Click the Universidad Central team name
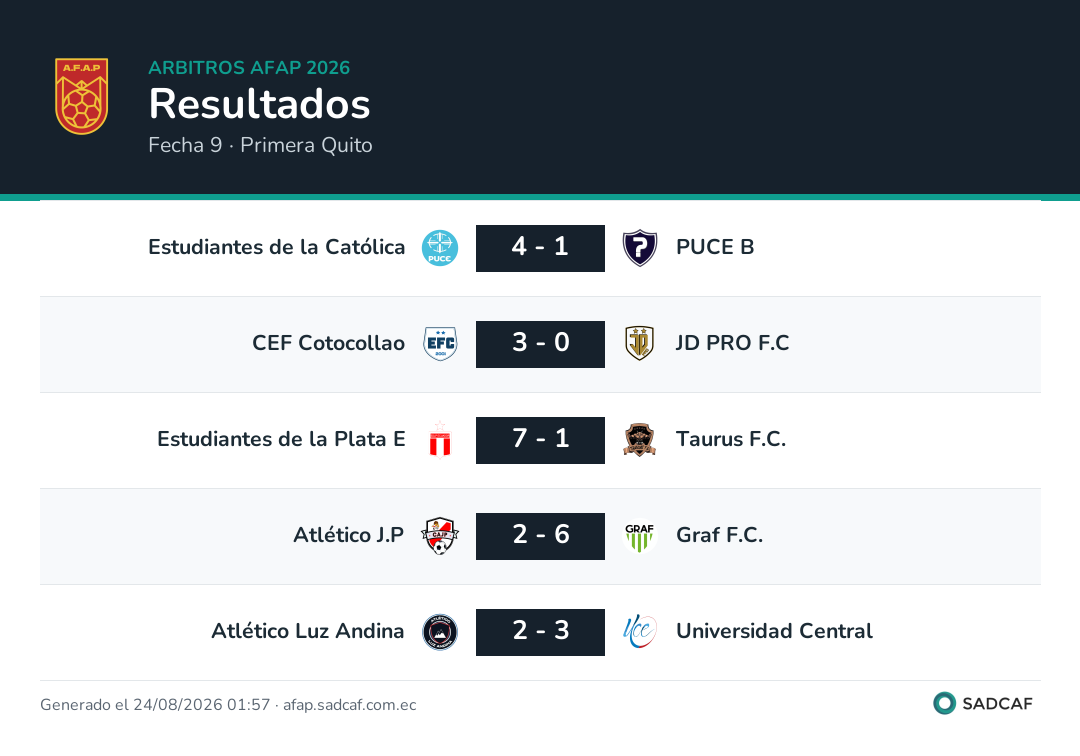1080x756 pixels. 774,631
